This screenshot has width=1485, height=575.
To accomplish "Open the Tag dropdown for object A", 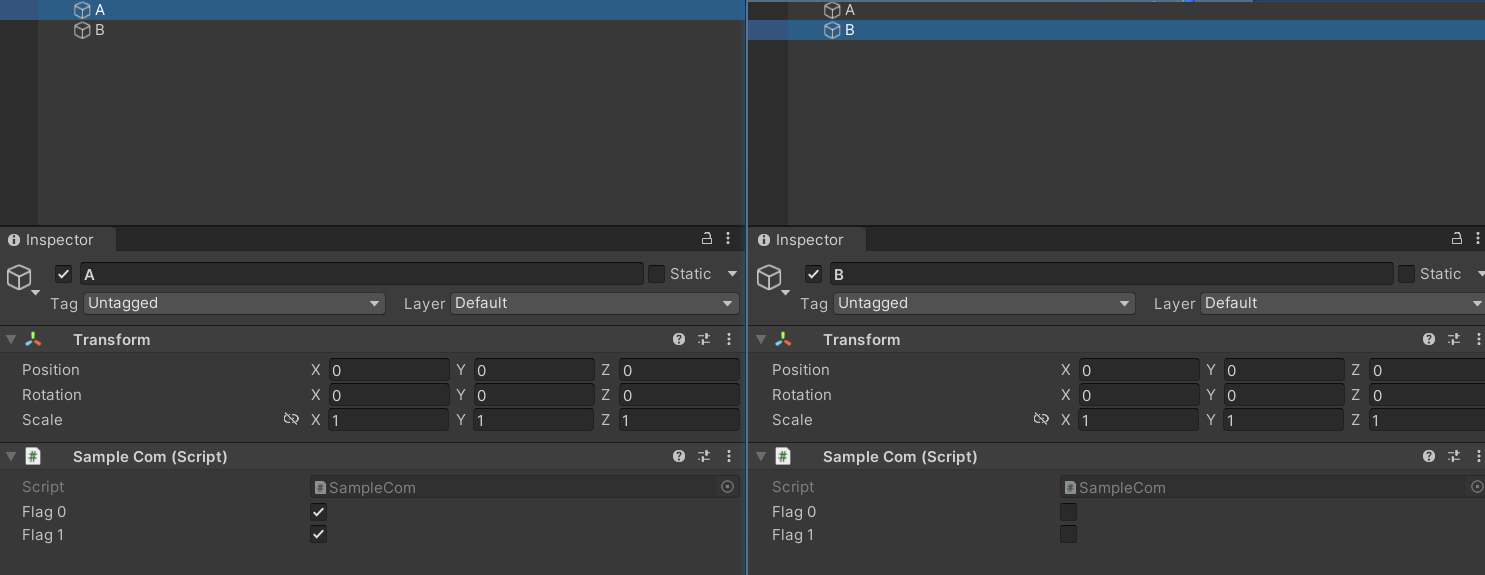I will coord(234,303).
